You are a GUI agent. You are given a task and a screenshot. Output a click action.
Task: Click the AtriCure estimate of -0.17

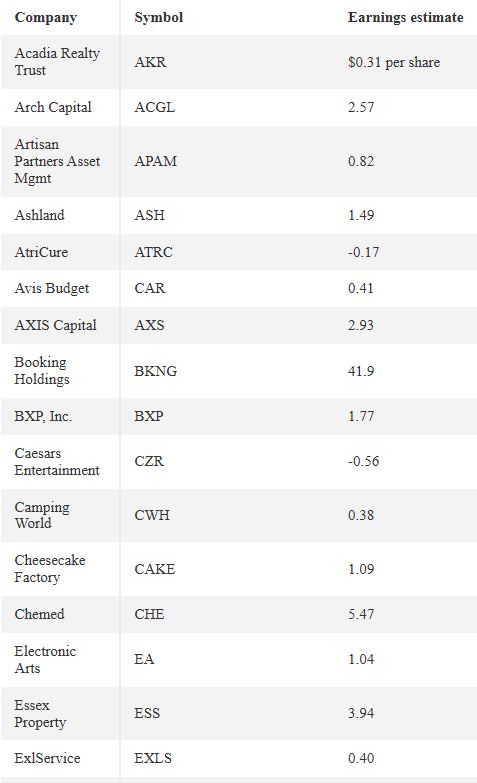pos(363,252)
